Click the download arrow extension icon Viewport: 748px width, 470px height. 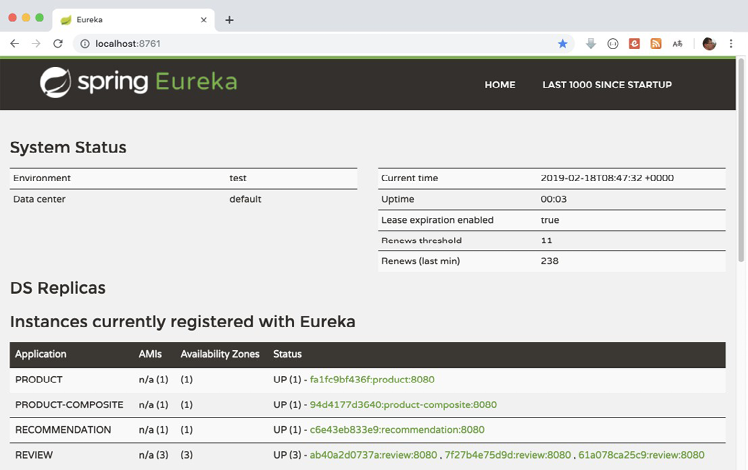point(591,43)
